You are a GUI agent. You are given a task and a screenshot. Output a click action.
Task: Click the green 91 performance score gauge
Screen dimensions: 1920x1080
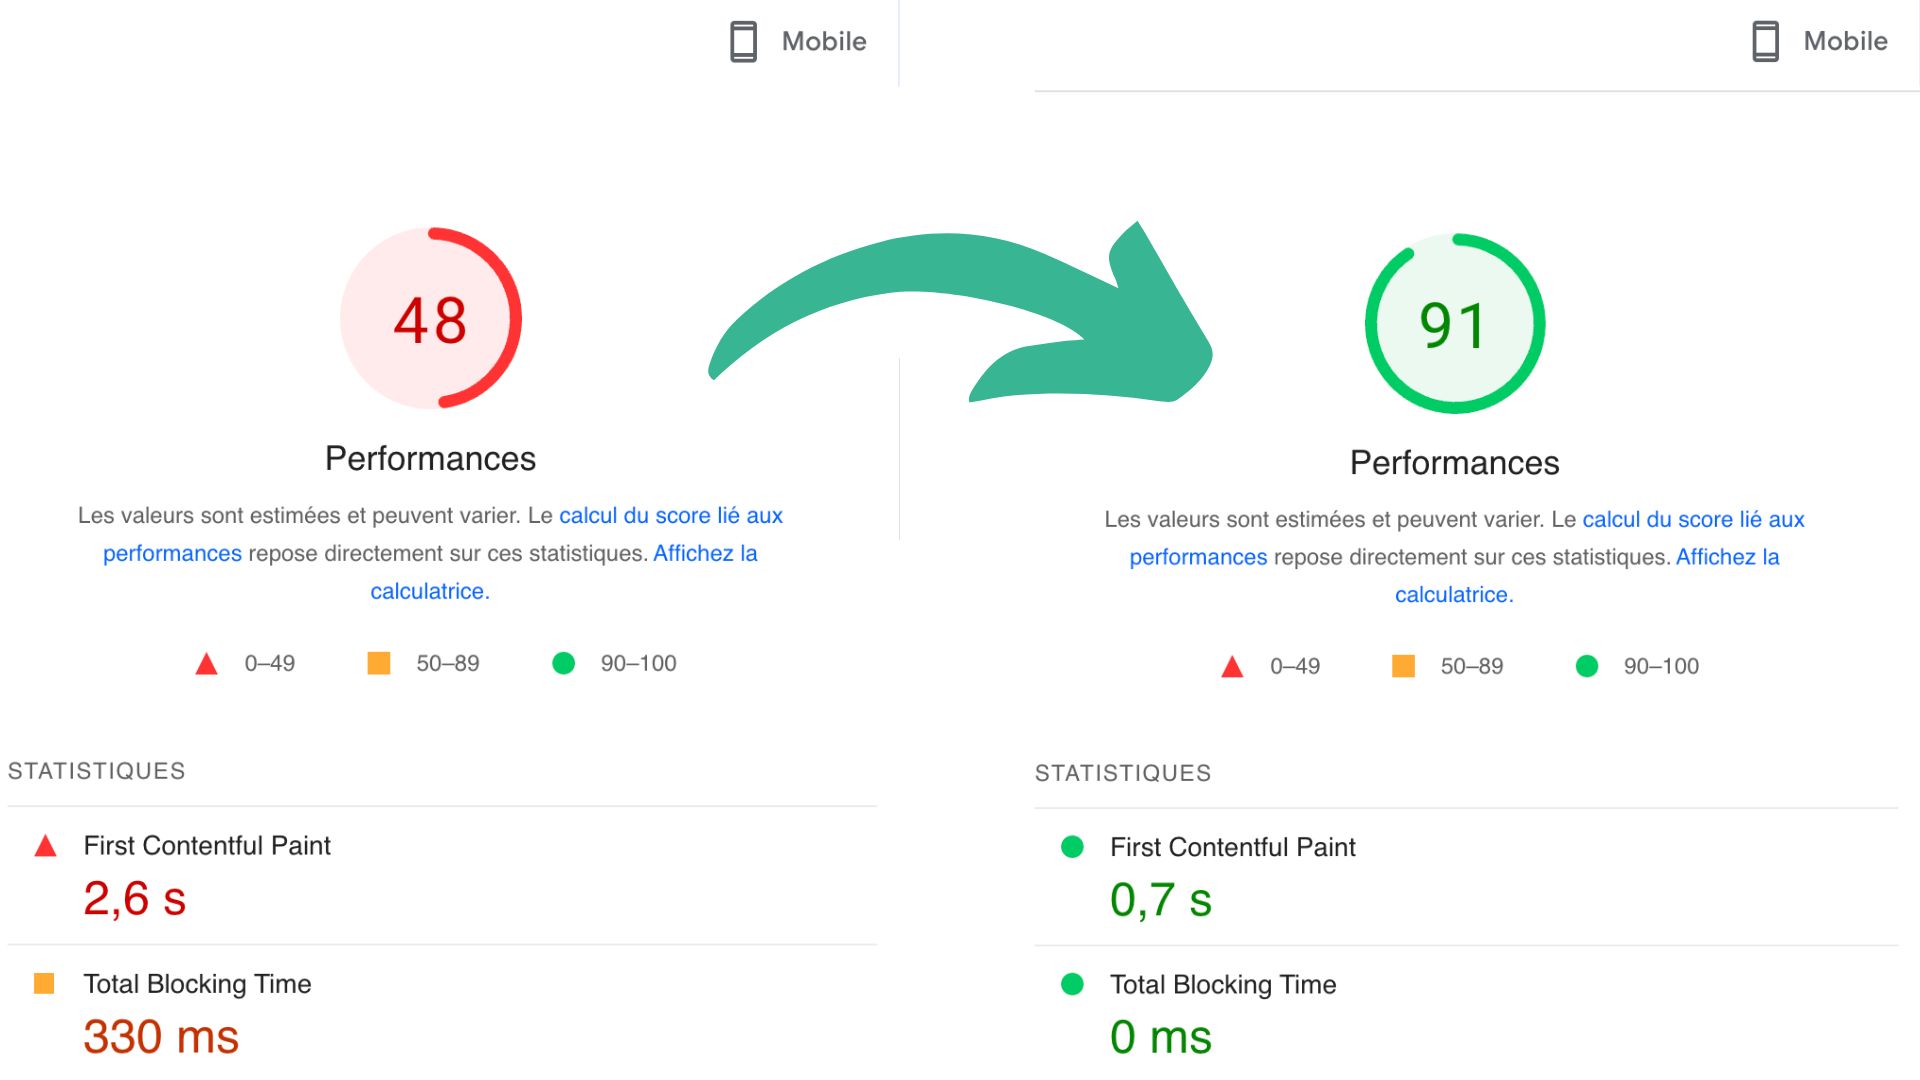pos(1455,323)
